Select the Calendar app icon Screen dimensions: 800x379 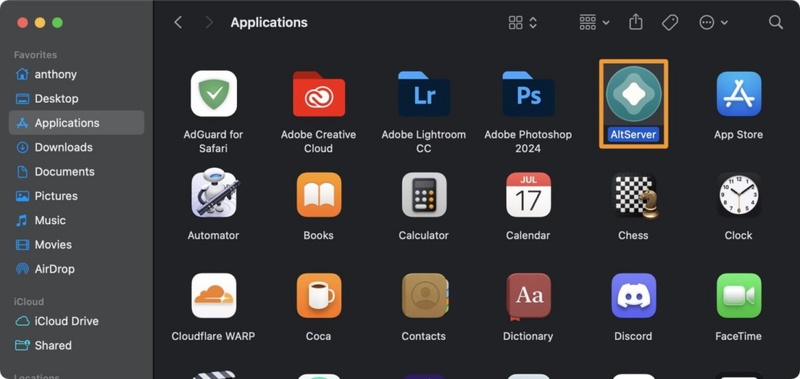coord(528,194)
